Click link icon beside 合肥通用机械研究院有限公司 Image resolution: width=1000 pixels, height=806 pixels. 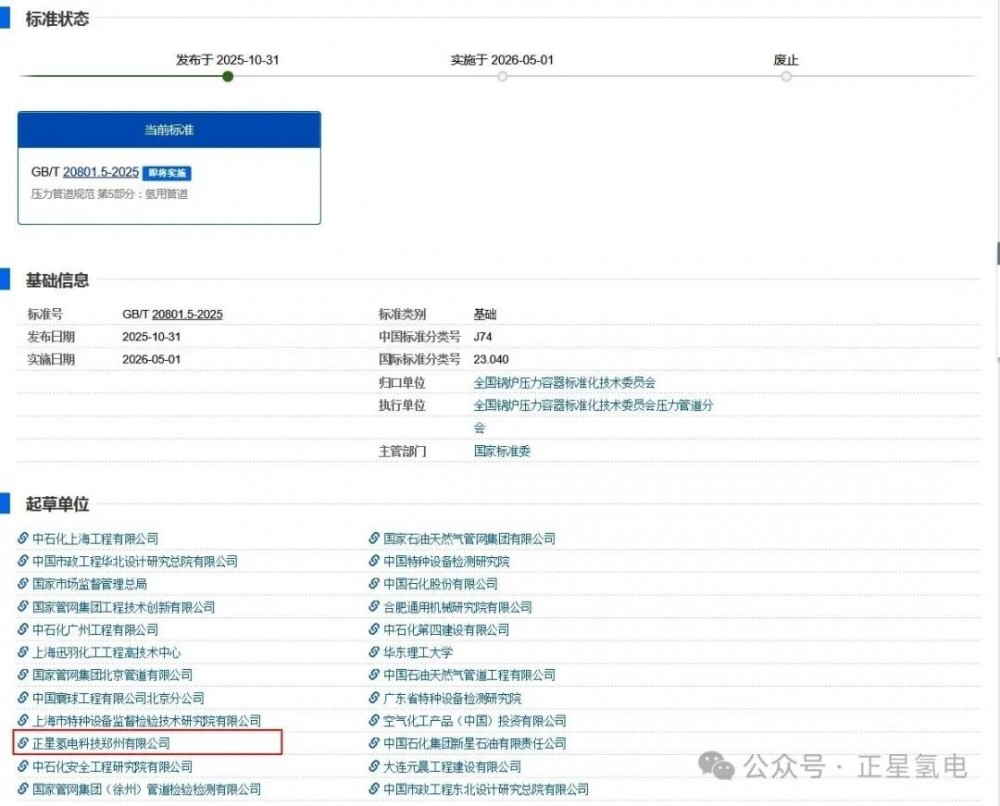pos(374,607)
